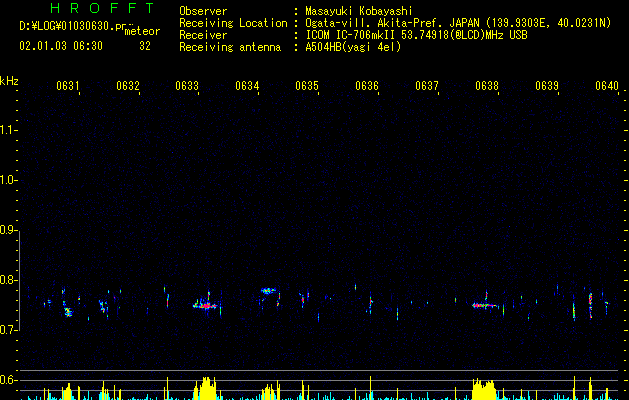The width and height of the screenshot is (629, 400).
Task: Click the 0636 time marker
Action: point(367,86)
